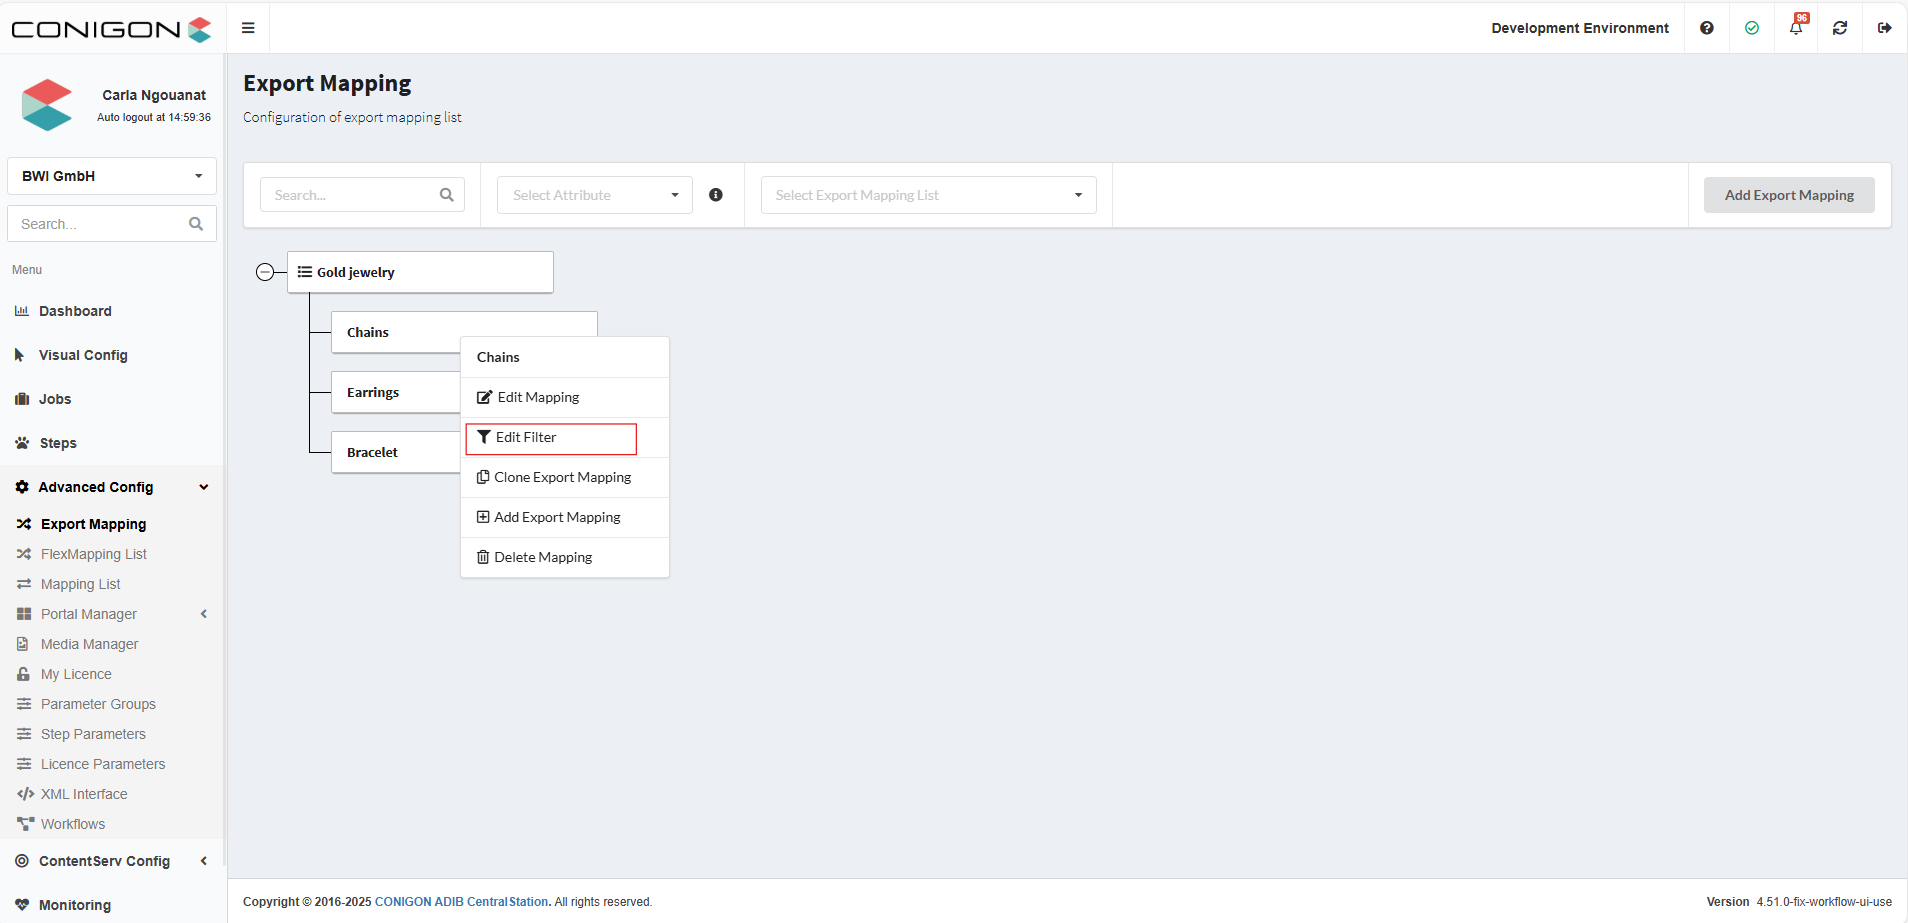Image resolution: width=1908 pixels, height=923 pixels.
Task: Open the BWI GmbH company dropdown
Action: (x=112, y=176)
